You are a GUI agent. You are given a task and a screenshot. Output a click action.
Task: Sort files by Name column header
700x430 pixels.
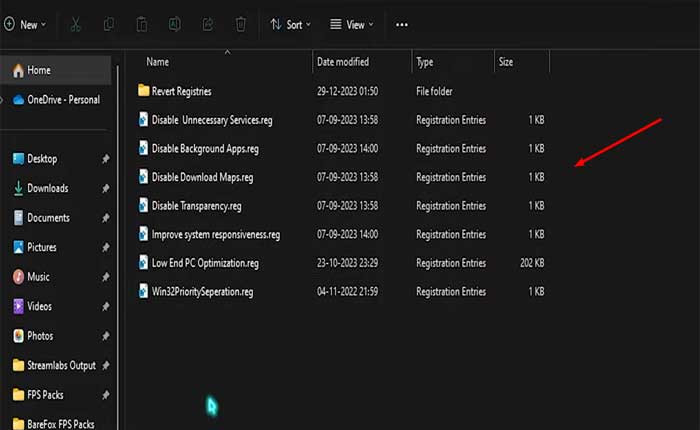[158, 62]
